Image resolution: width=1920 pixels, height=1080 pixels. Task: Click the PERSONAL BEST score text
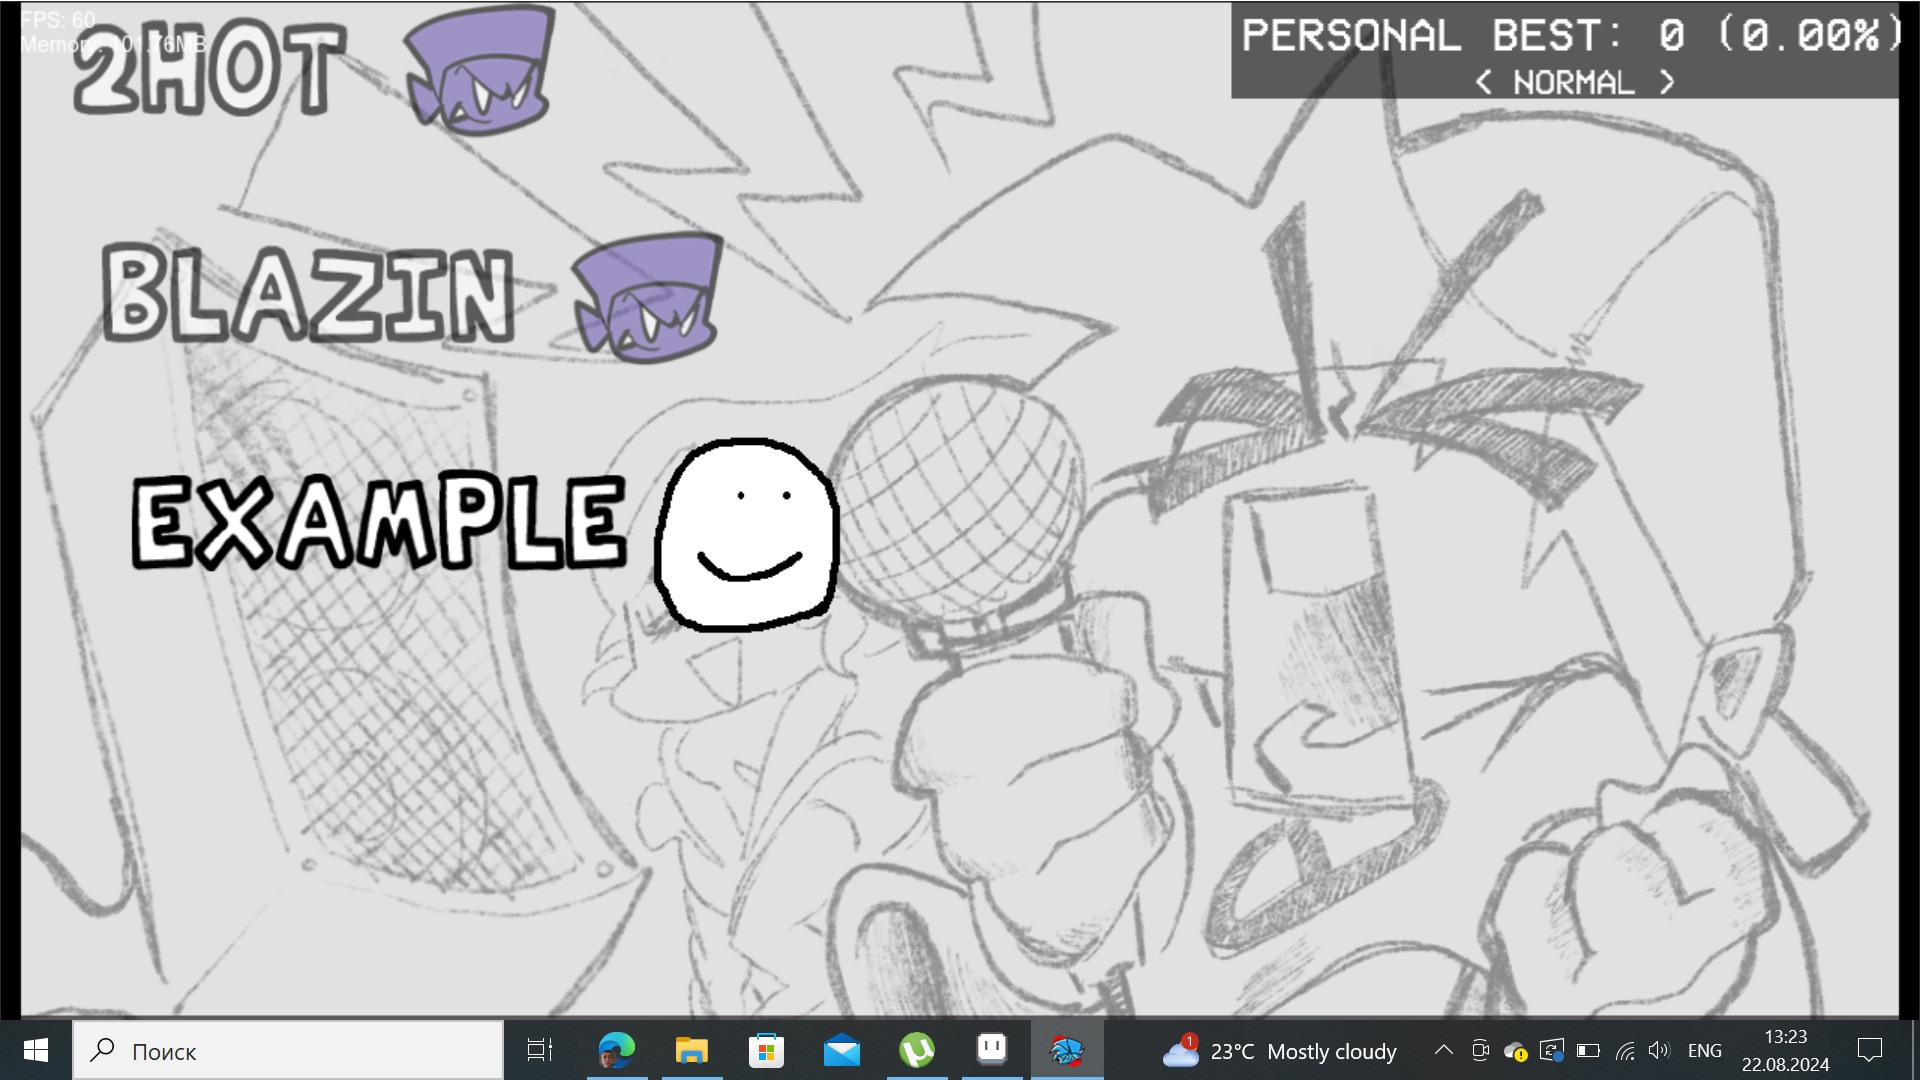1572,36
